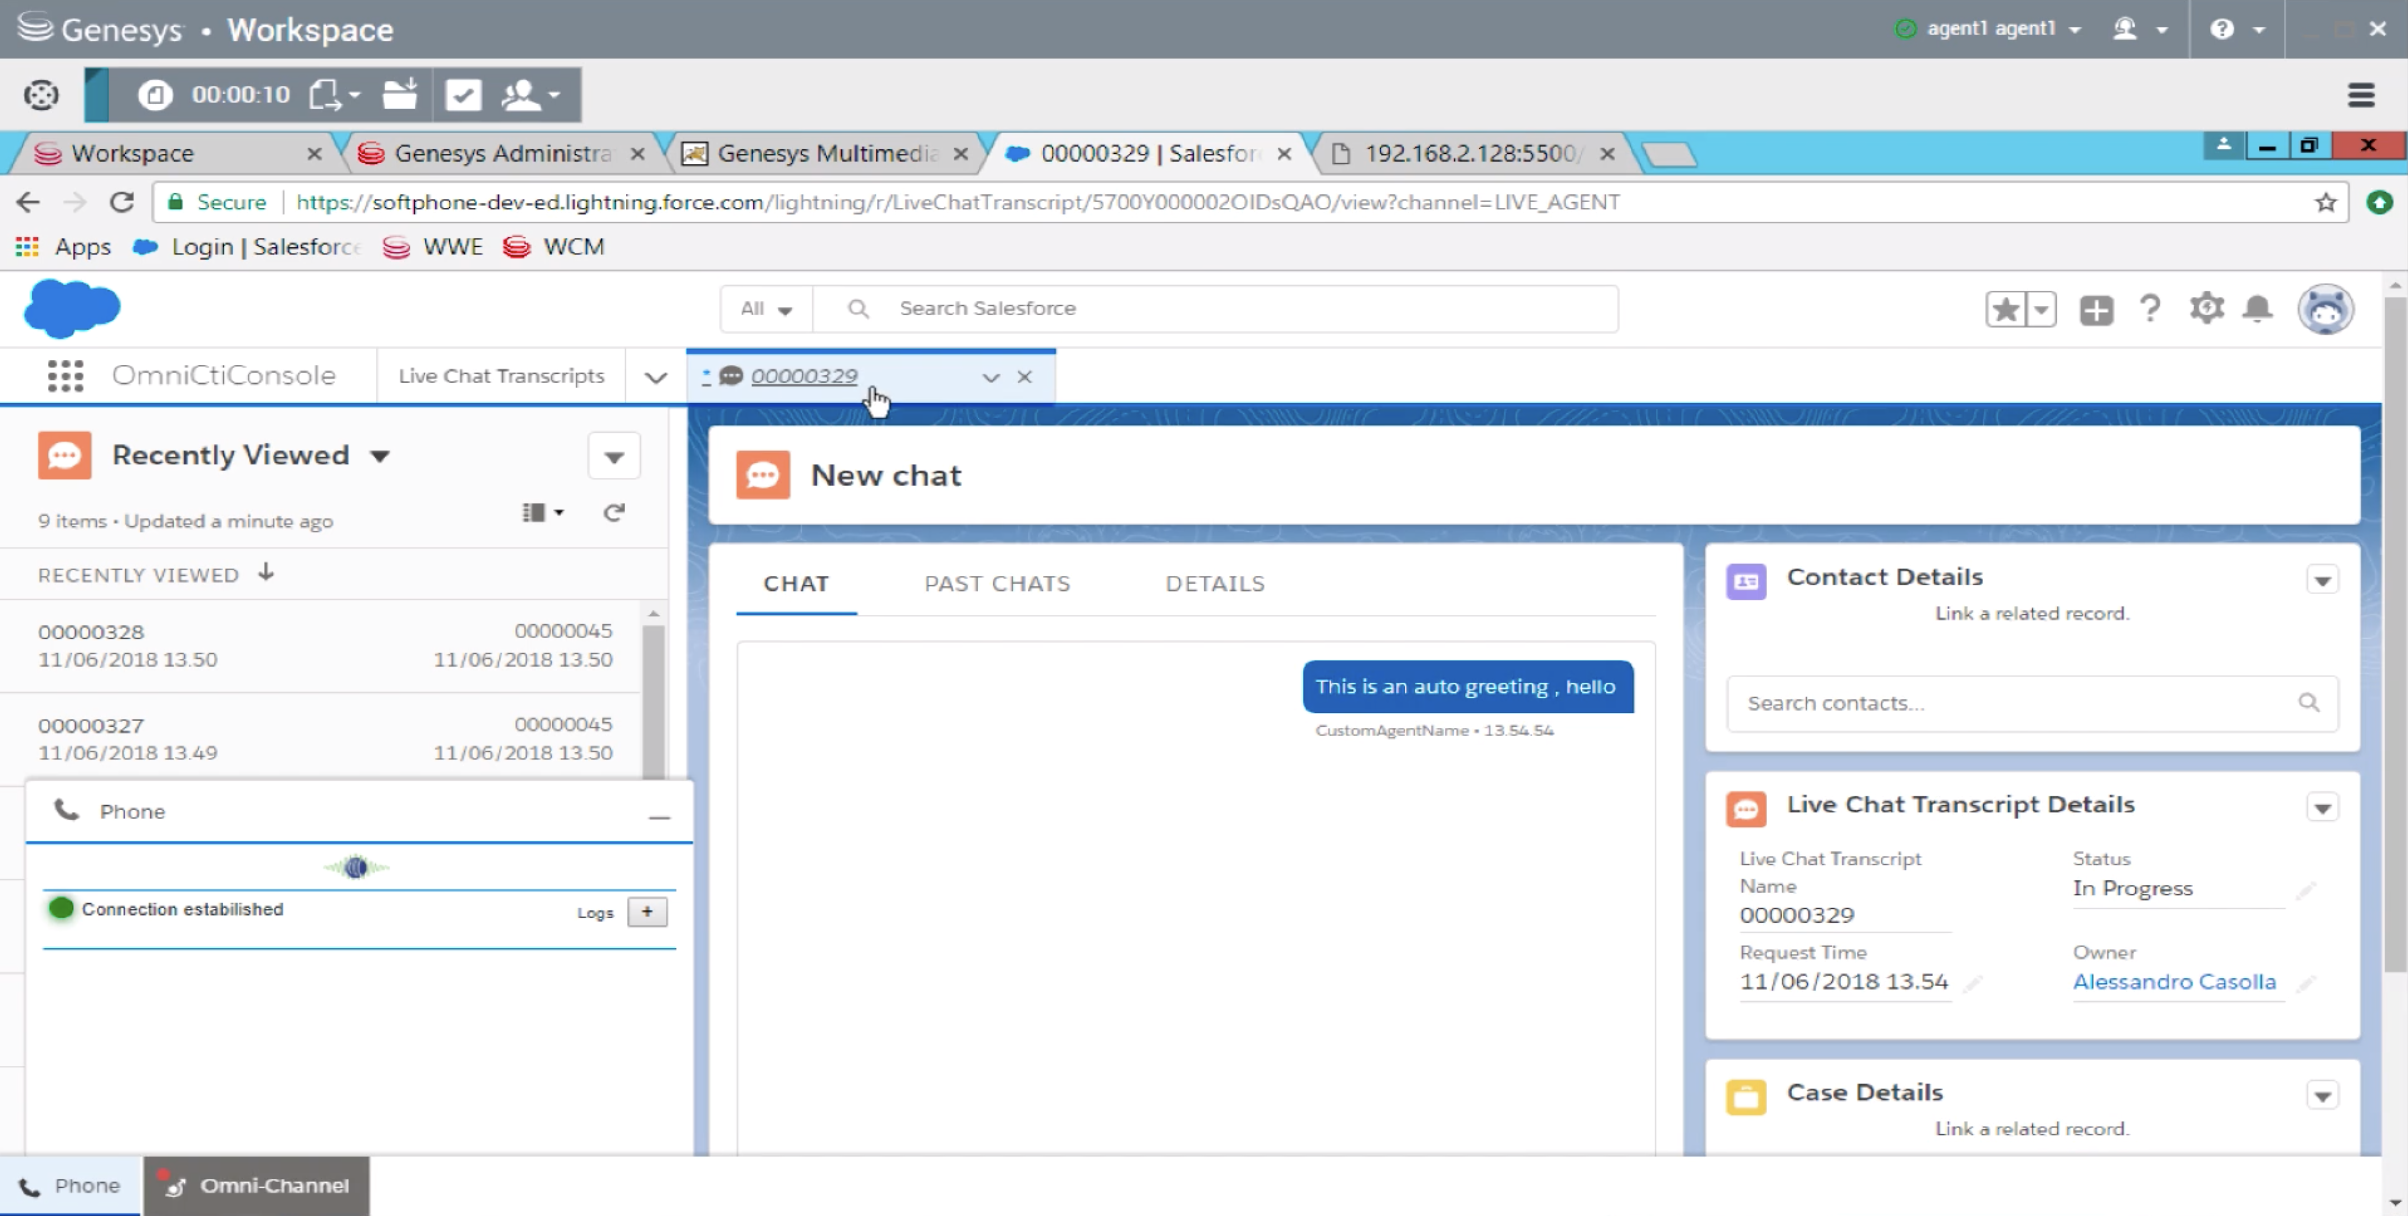Open the Salesforce setup gear icon

(2205, 308)
